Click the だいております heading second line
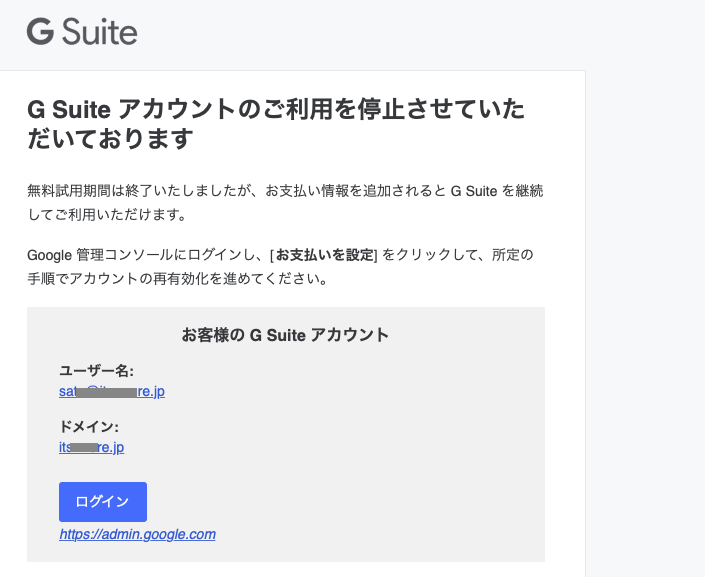The width and height of the screenshot is (705, 577). pos(108,139)
